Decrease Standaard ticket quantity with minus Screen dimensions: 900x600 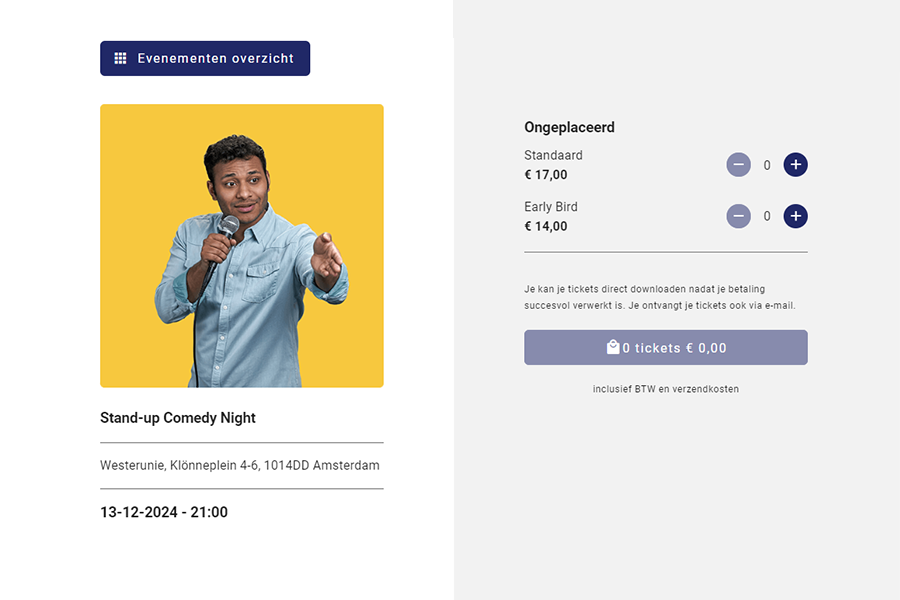pos(738,165)
